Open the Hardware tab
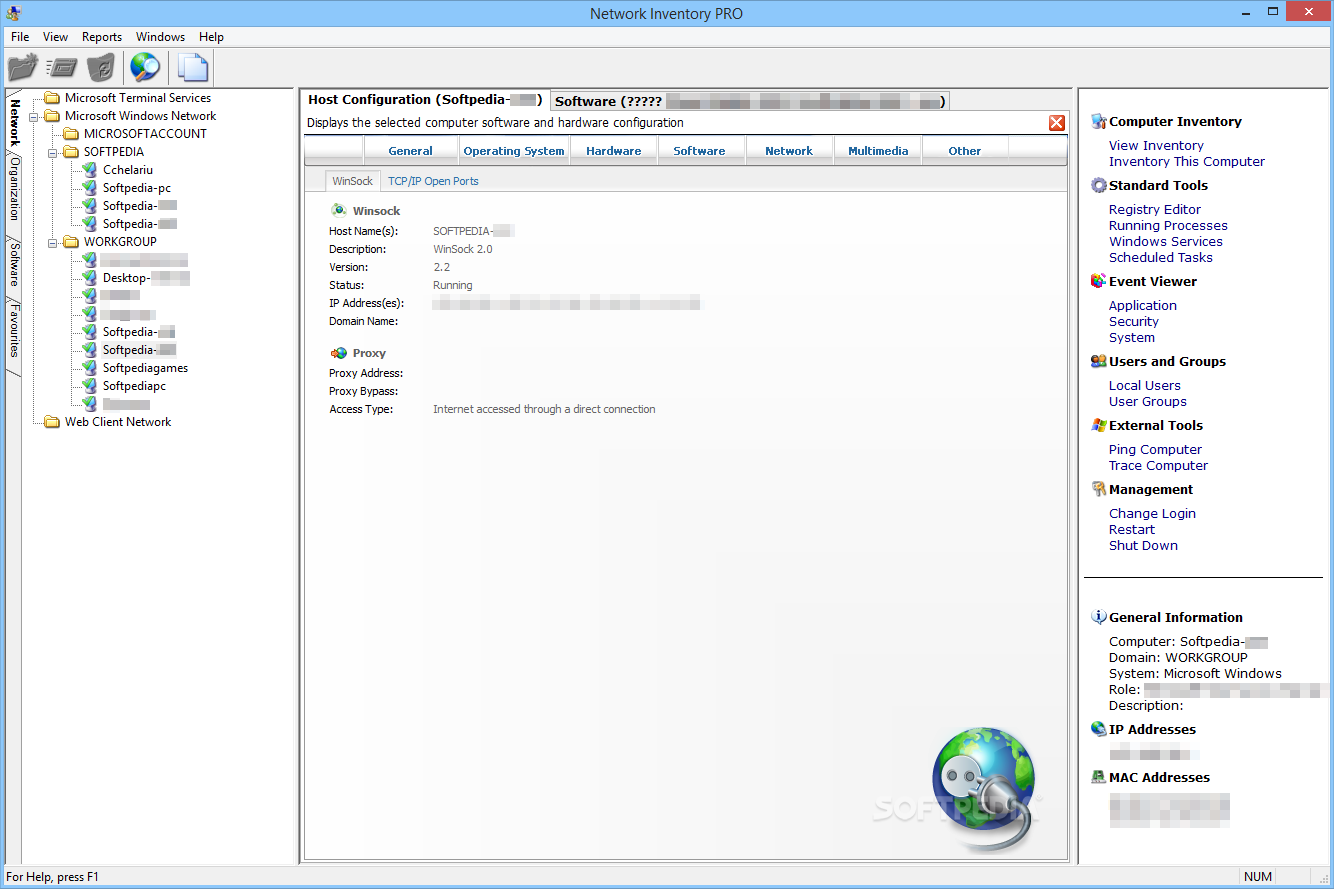The width and height of the screenshot is (1334, 889). click(x=614, y=151)
